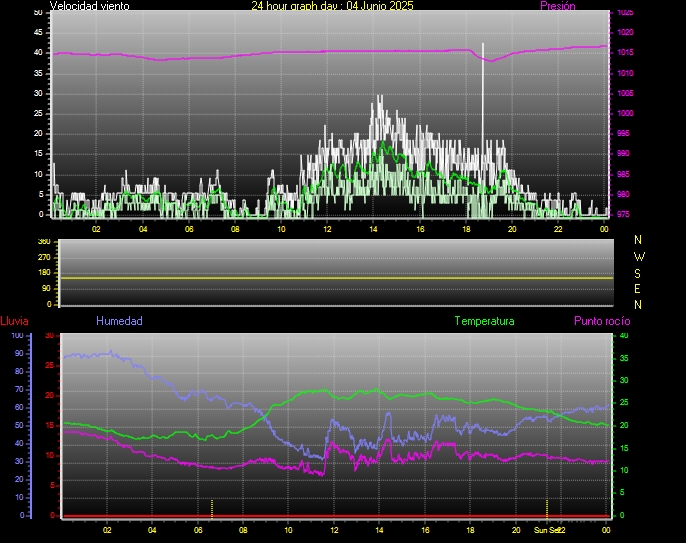686x543 pixels.
Task: Click the 1015 pressure axis value
Action: (x=625, y=53)
